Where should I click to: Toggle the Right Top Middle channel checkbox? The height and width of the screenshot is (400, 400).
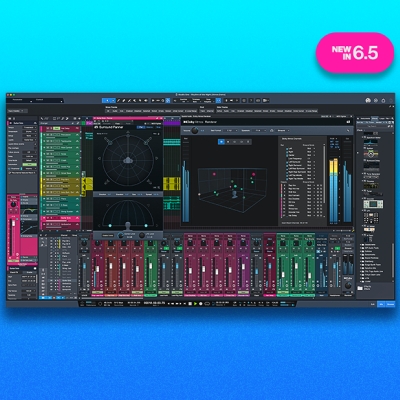click(287, 179)
